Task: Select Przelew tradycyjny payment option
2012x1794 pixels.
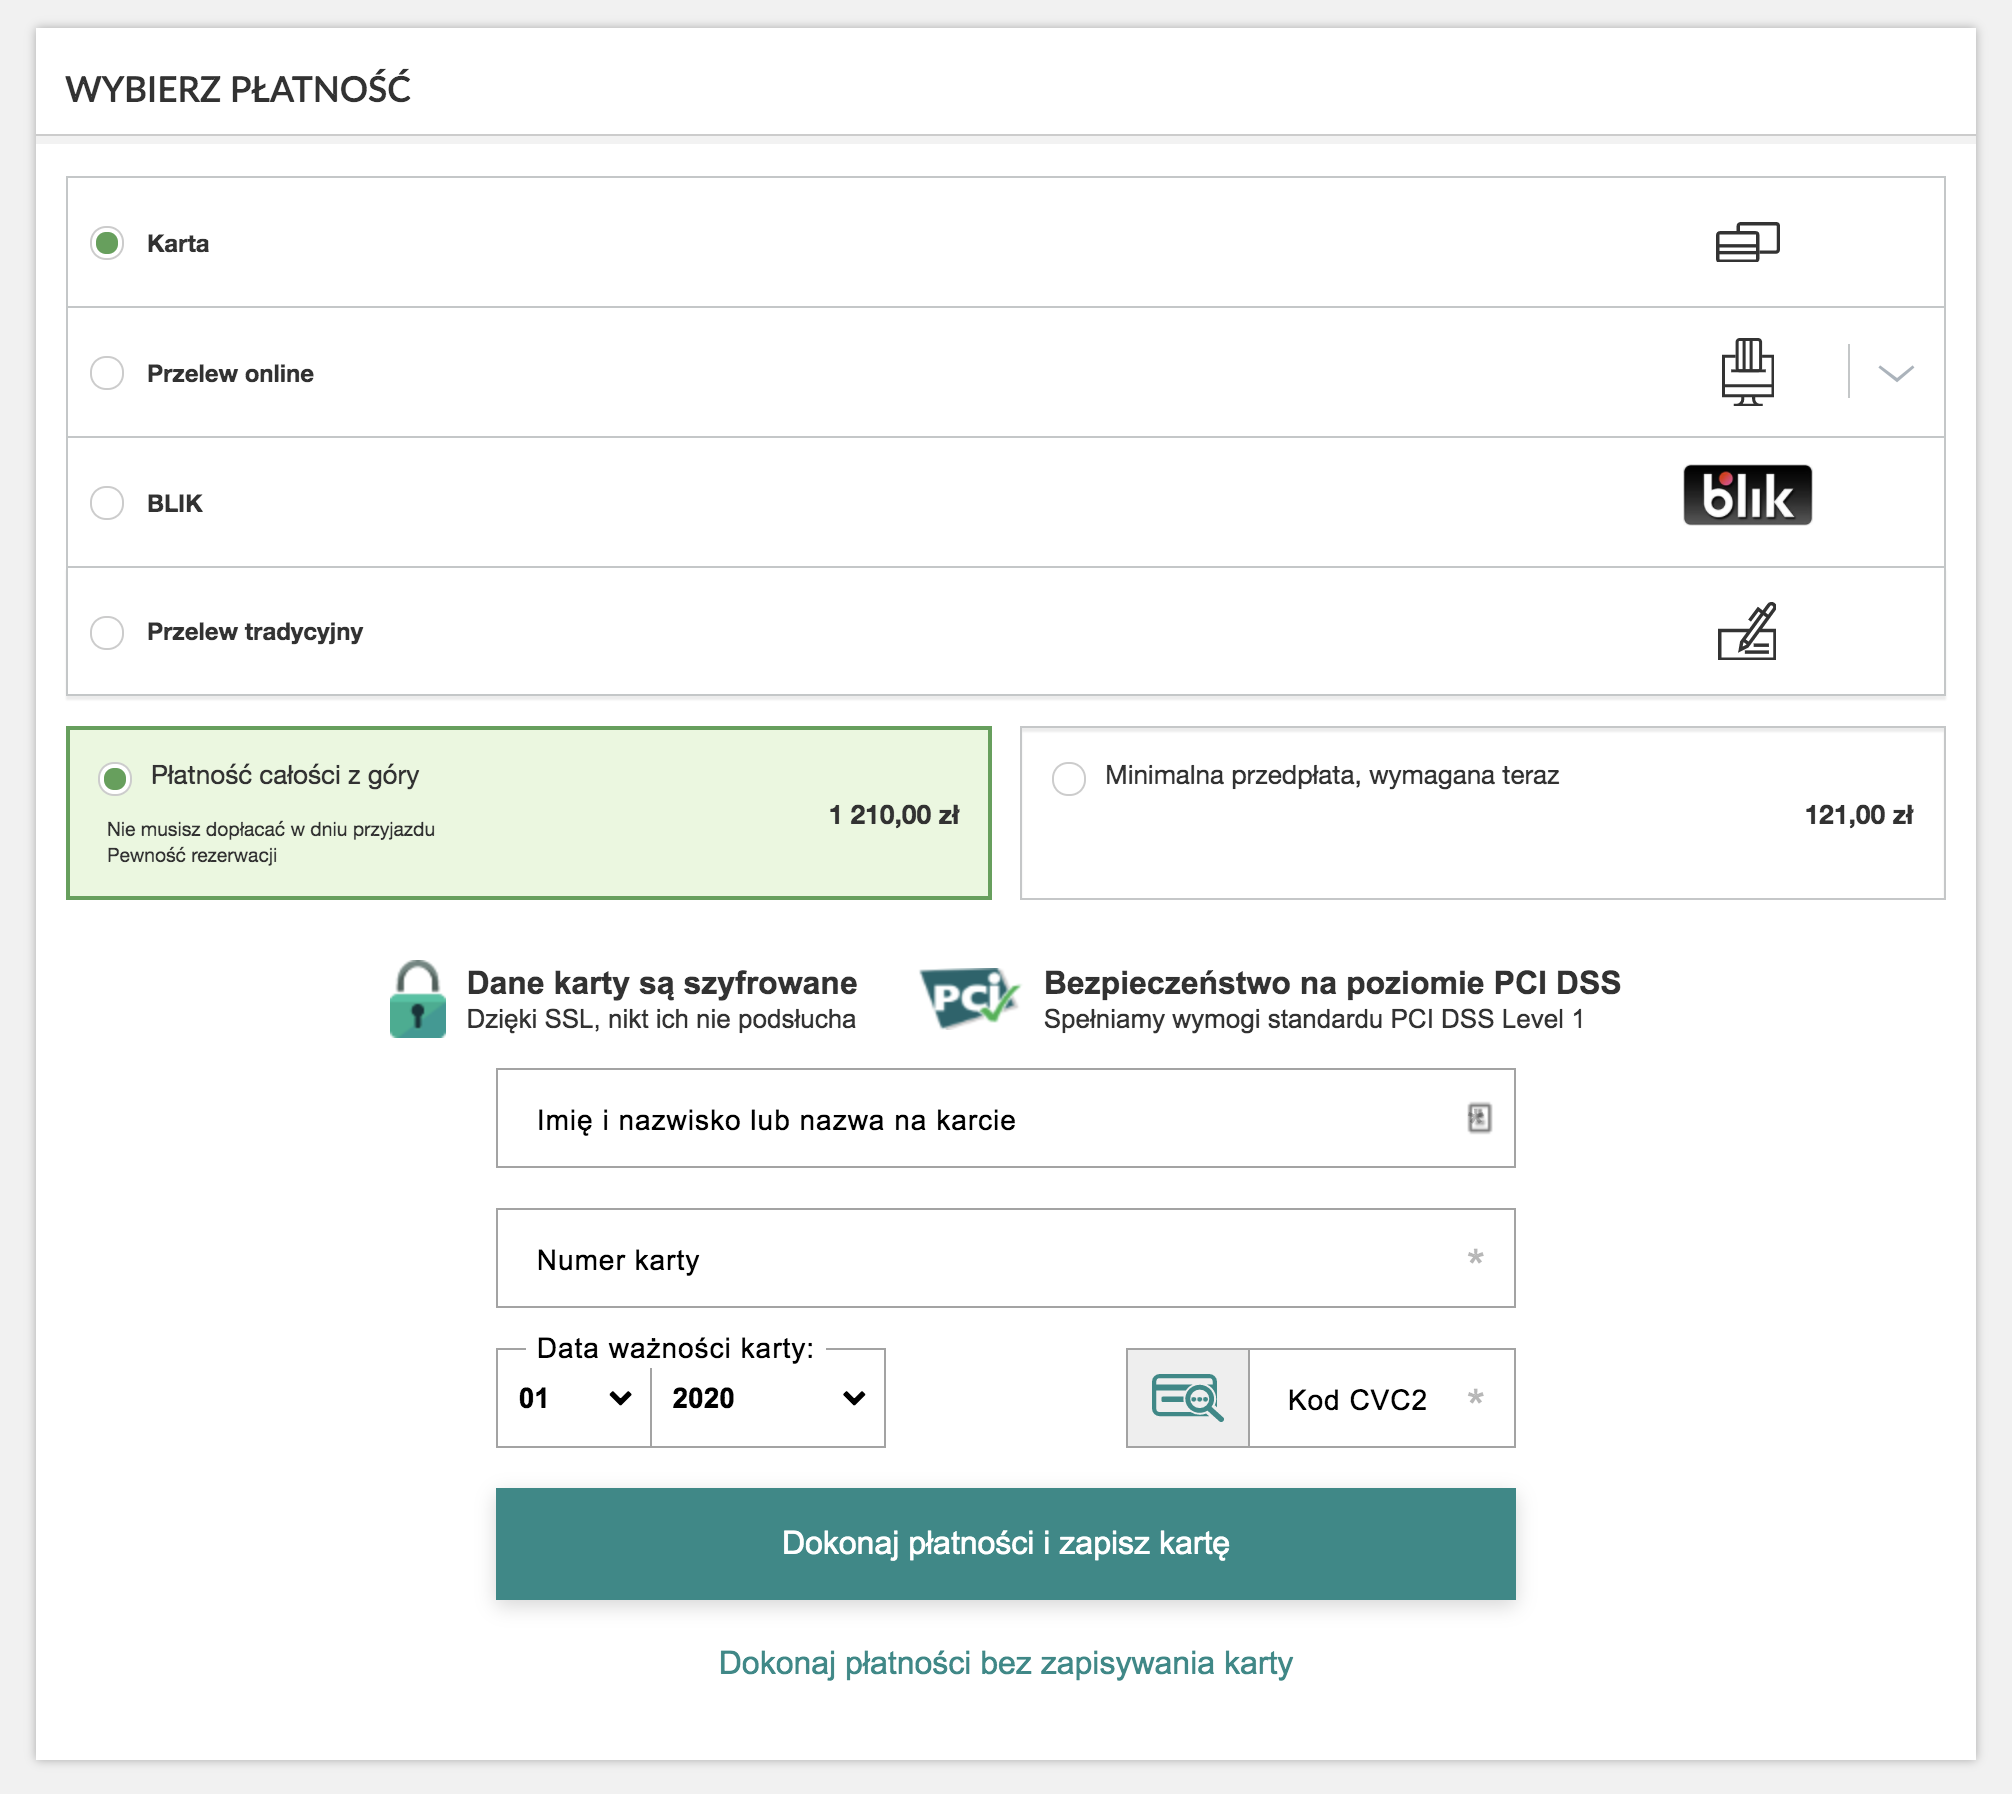Action: click(x=107, y=632)
